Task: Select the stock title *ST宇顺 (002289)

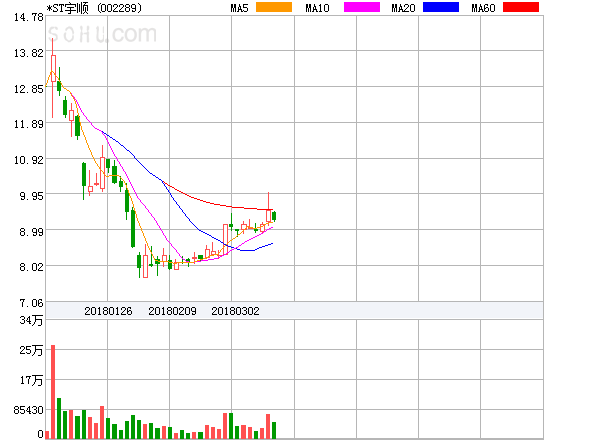Action: pyautogui.click(x=94, y=8)
